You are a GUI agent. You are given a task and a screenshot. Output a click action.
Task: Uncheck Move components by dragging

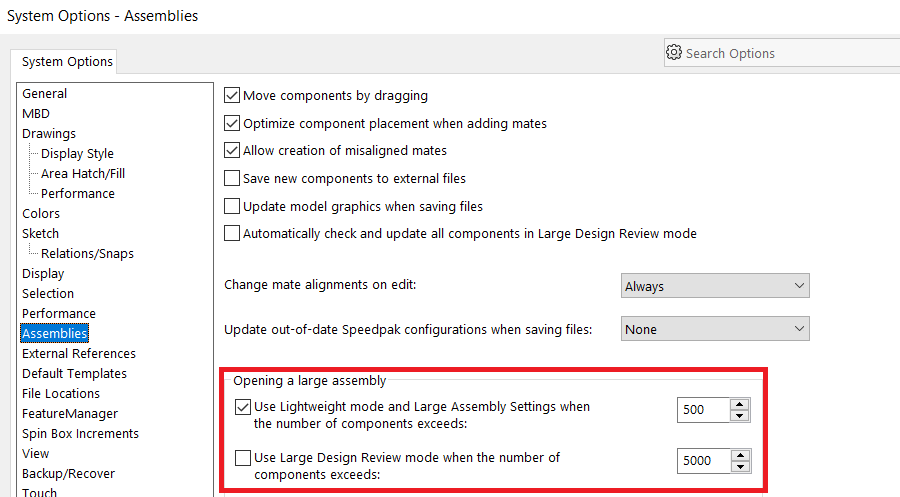click(232, 96)
